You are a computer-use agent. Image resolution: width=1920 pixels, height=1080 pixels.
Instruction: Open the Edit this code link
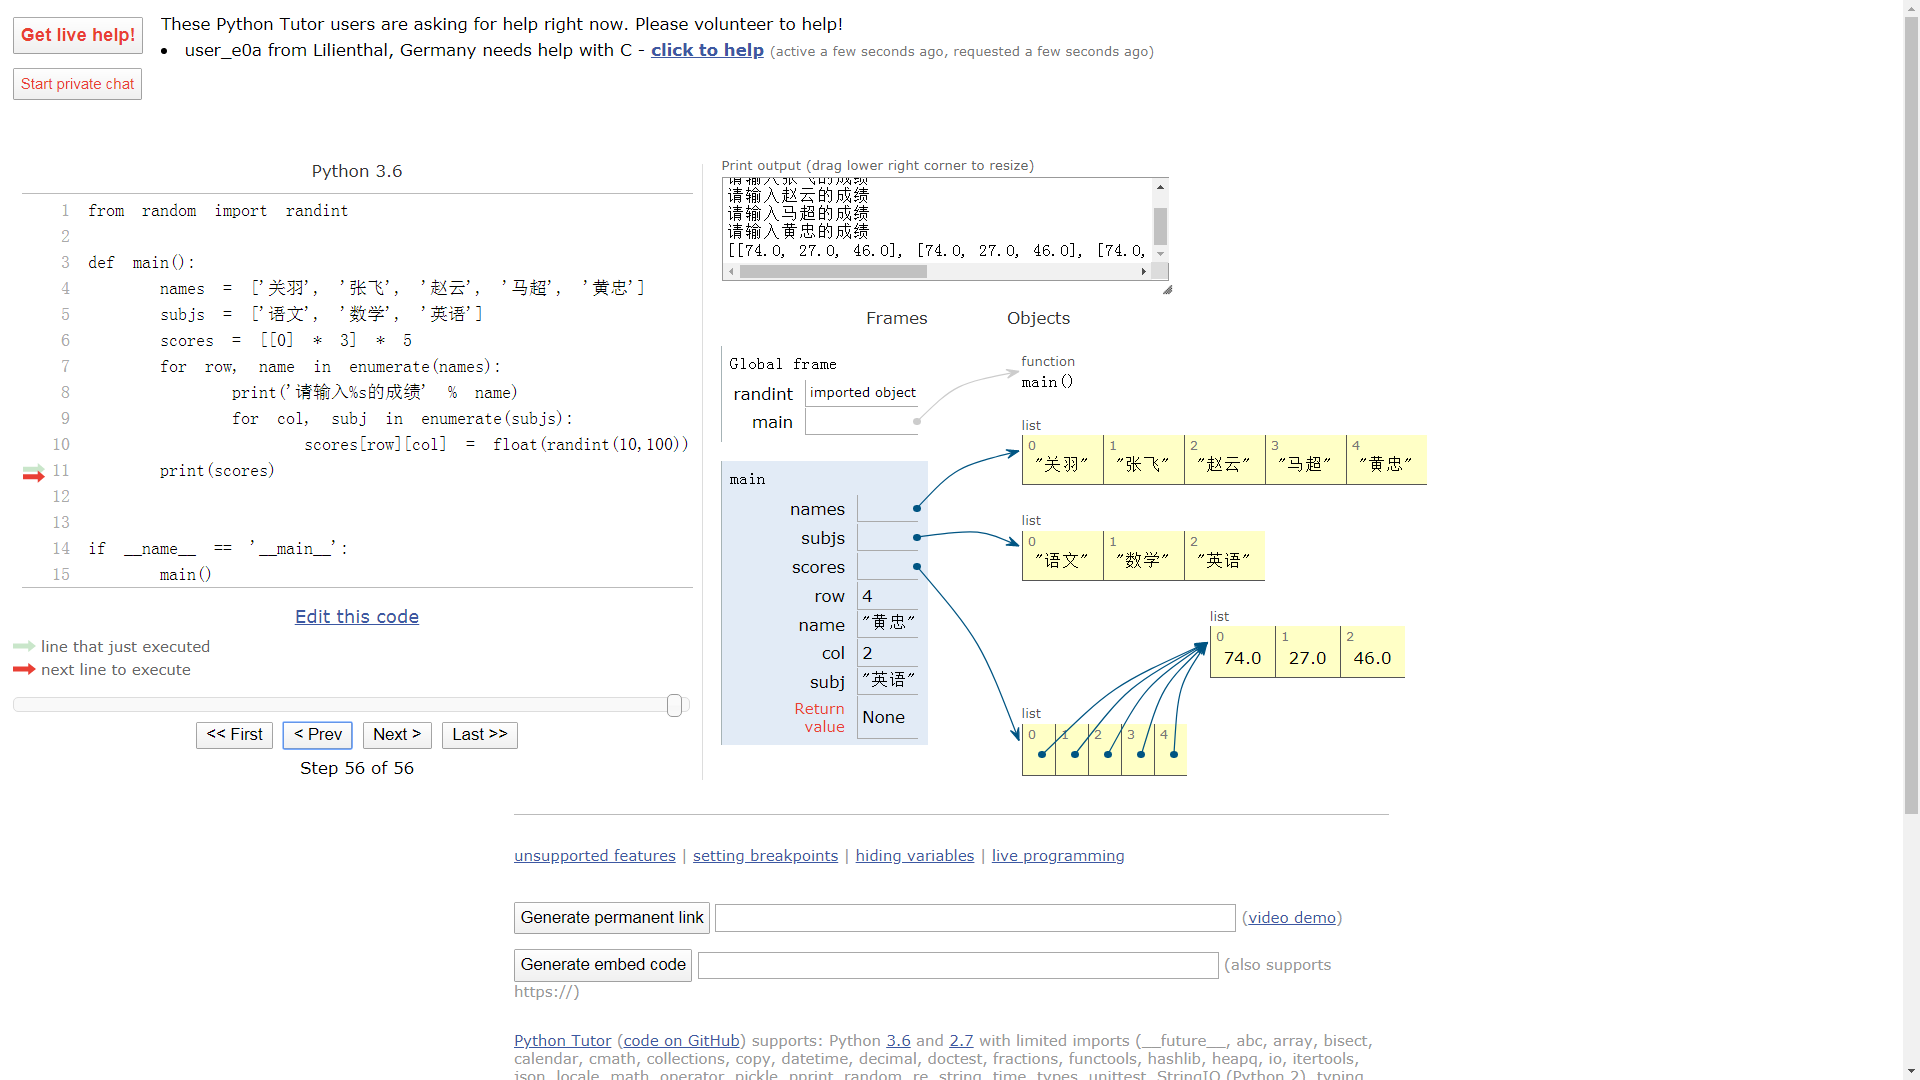click(x=357, y=617)
